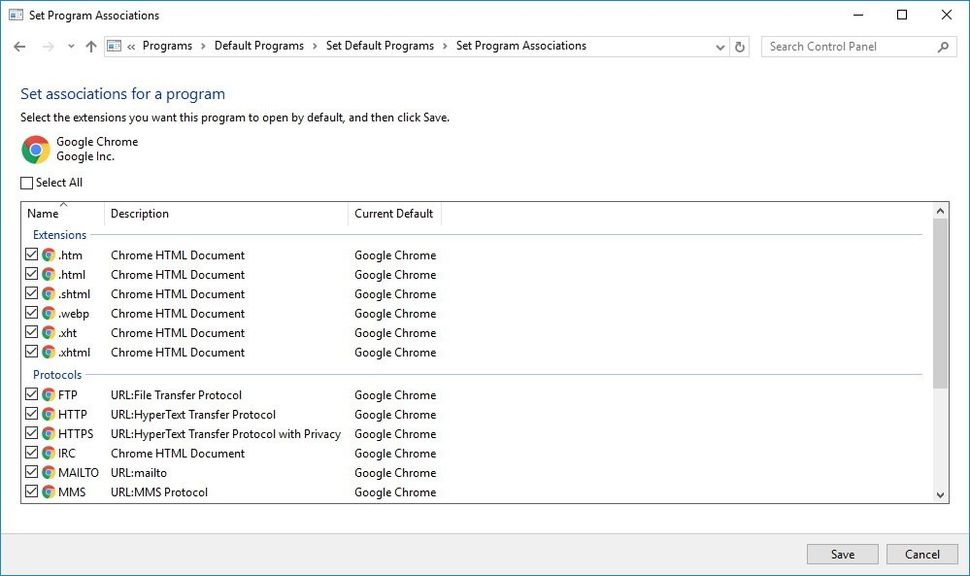Click the back navigation arrow
The image size is (970, 576).
click(x=19, y=46)
